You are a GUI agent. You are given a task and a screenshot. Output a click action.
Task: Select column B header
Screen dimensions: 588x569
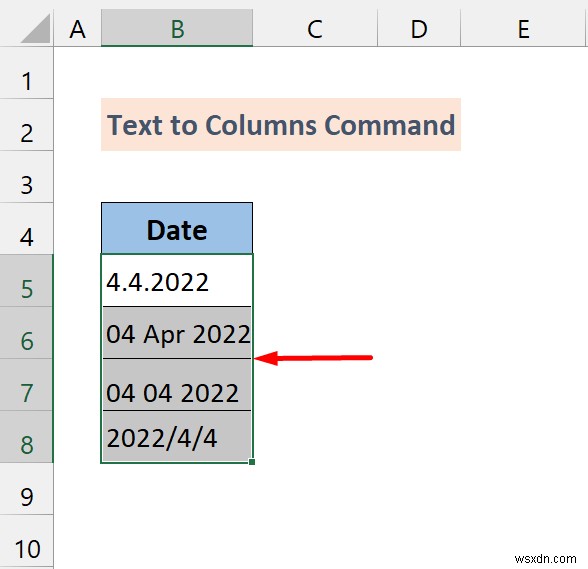point(177,29)
